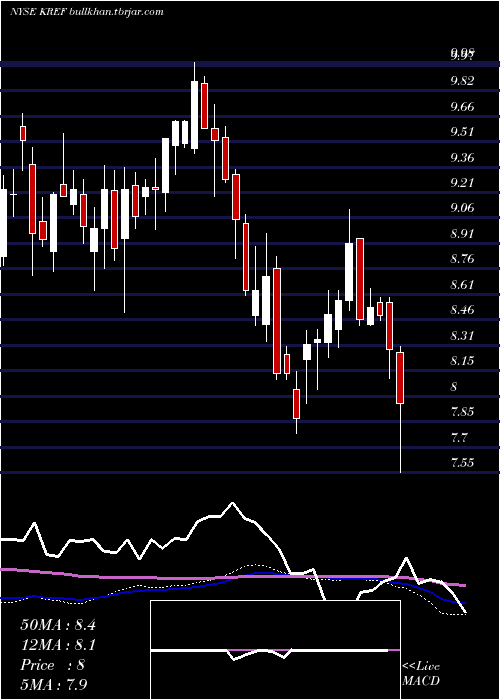Click the 9.51 price axis label
This screenshot has width=500, height=700.
click(x=462, y=132)
